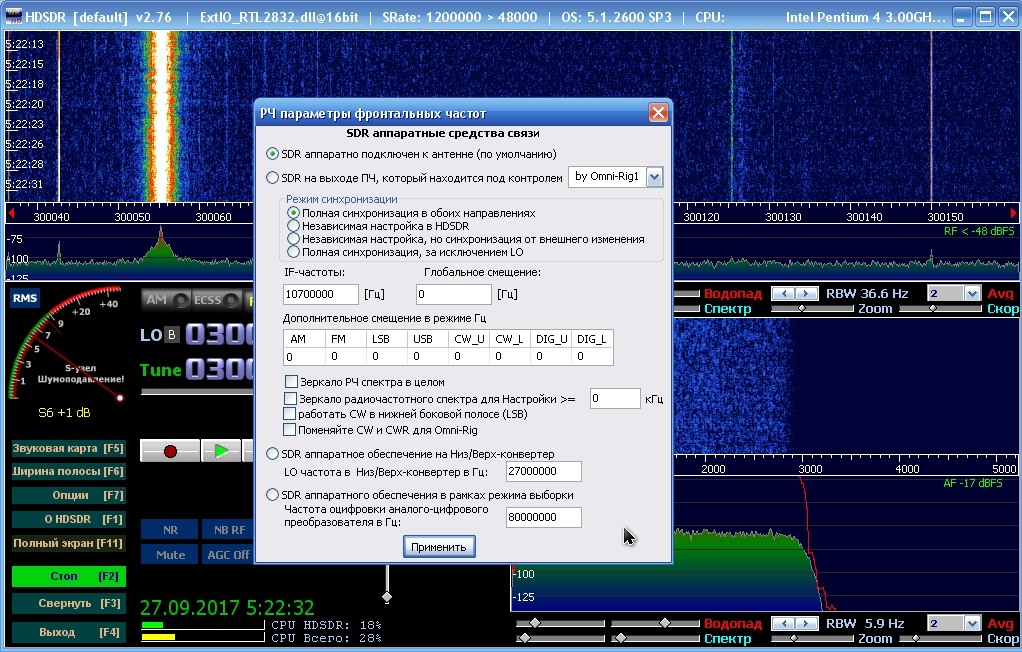This screenshot has height=652, width=1022.
Task: Increase RBW 36.6 Hz with right arrow
Action: [806, 293]
